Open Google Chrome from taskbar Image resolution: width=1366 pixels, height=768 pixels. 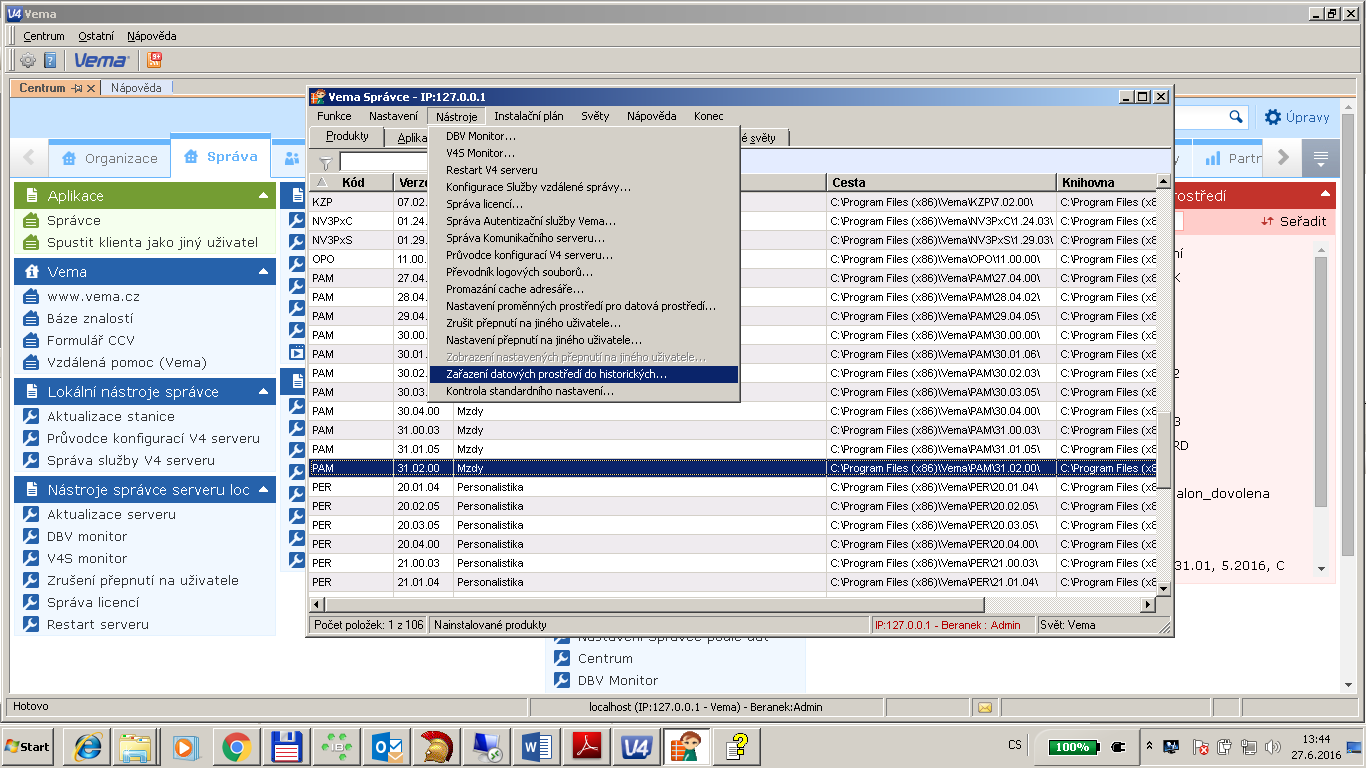236,747
